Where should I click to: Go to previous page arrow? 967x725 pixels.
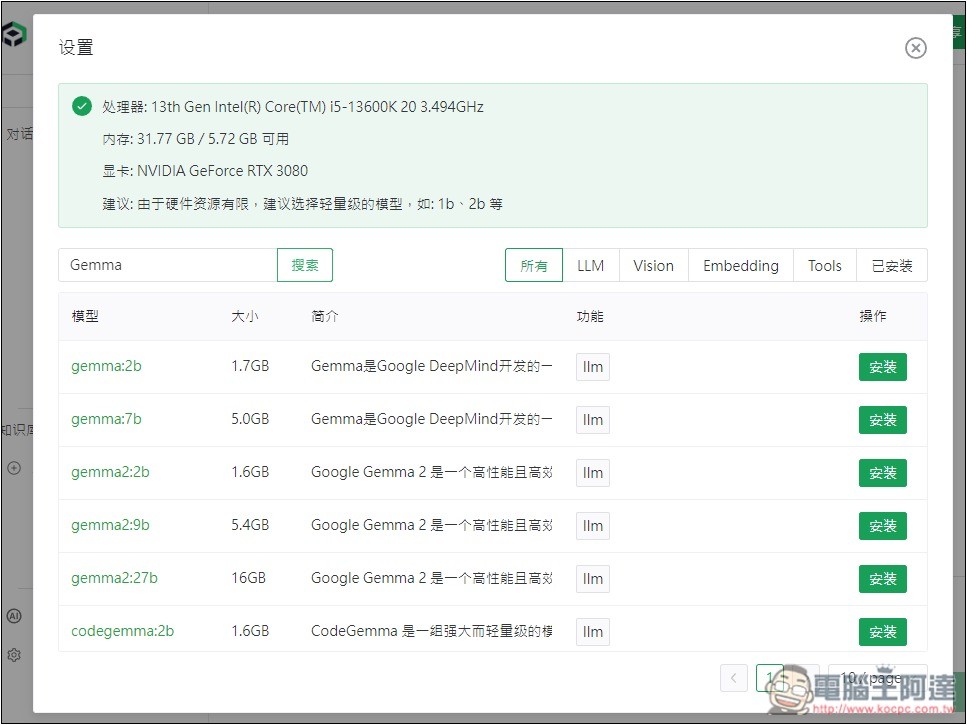734,678
